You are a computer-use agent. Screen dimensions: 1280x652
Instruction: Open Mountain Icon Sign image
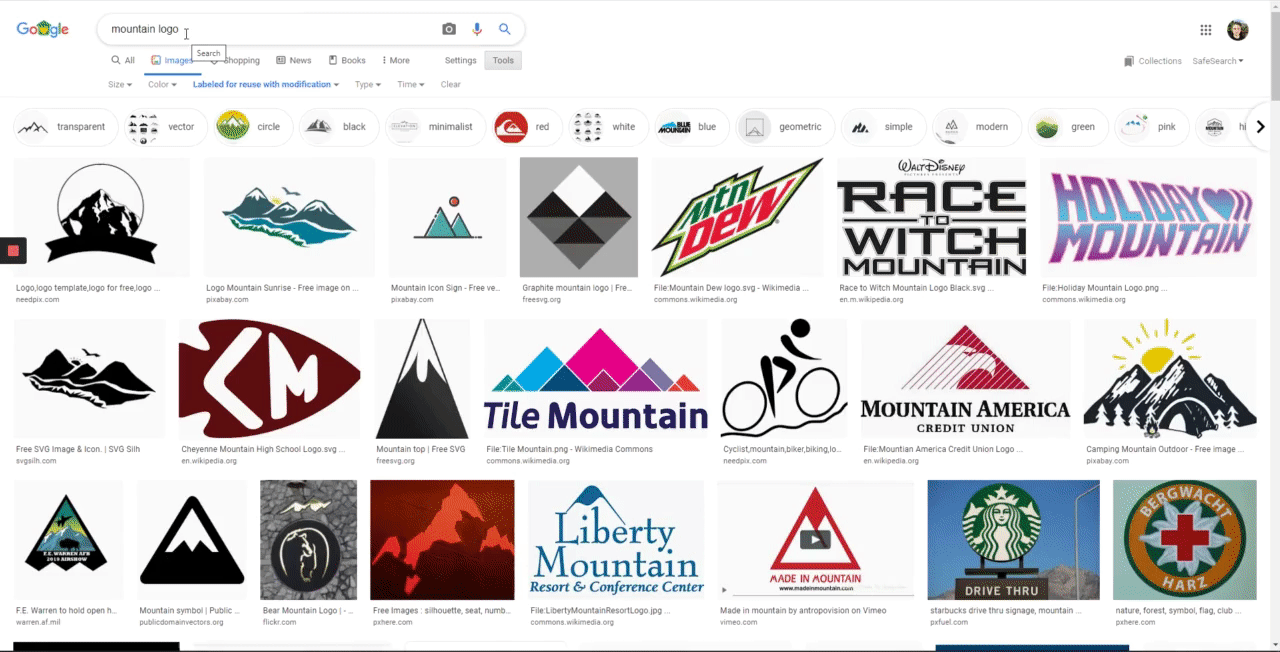(x=447, y=217)
